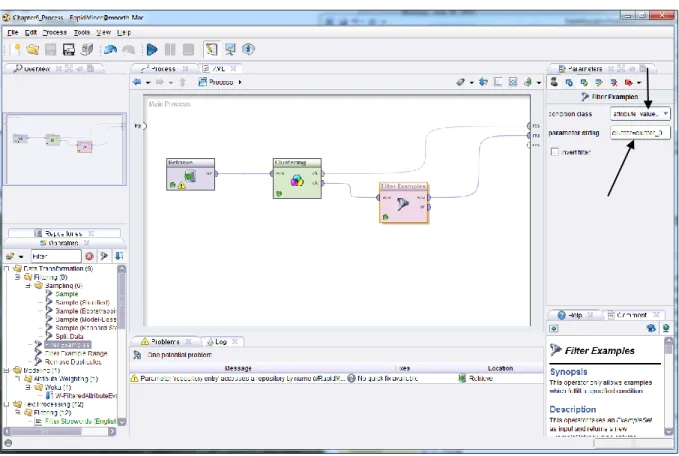Select Sample (Bootstrapping) in the tree
Screen dimensions: 679x456
[85, 311]
